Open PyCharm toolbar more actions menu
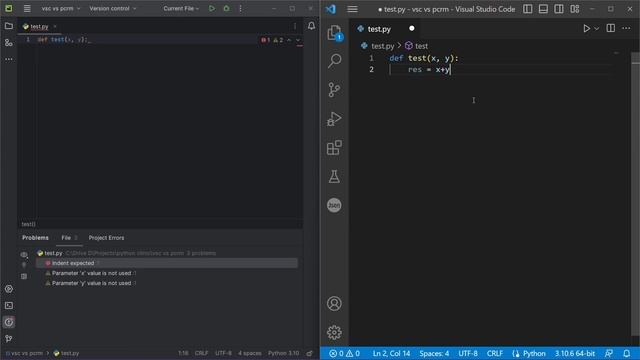Image resolution: width=640 pixels, height=360 pixels. point(240,8)
